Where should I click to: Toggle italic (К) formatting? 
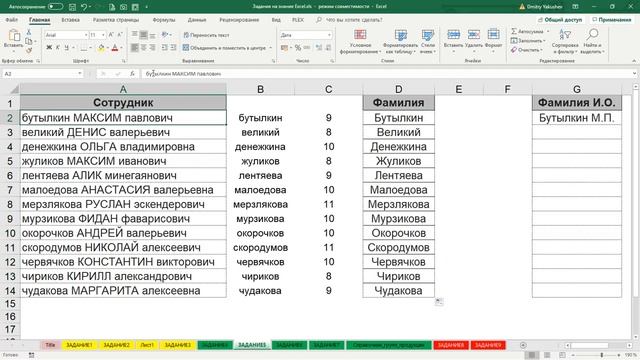[58, 48]
